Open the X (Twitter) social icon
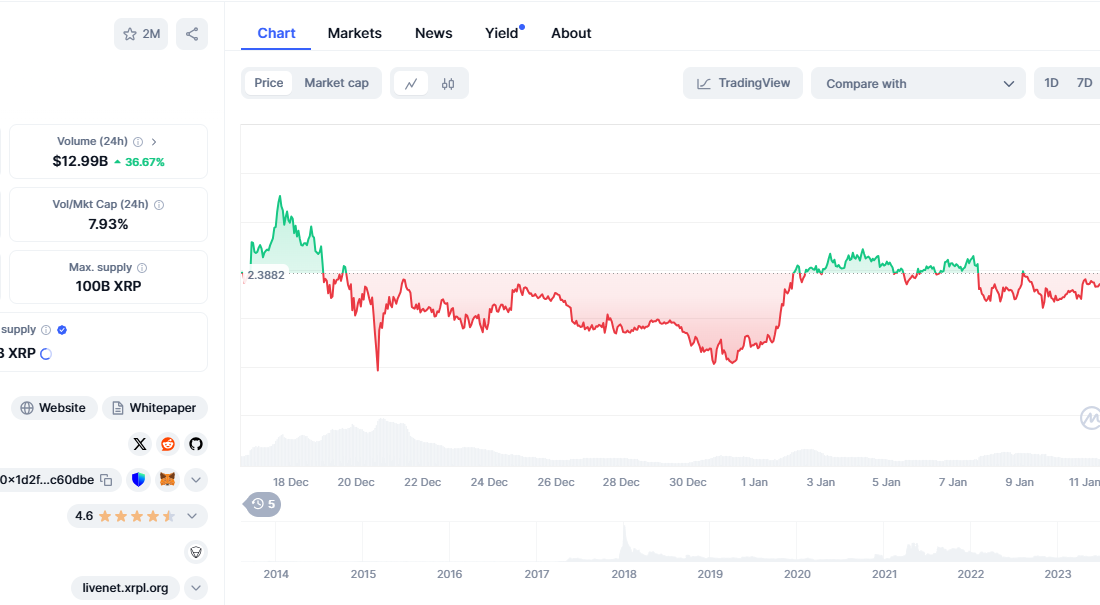This screenshot has height=605, width=1100. pyautogui.click(x=140, y=444)
